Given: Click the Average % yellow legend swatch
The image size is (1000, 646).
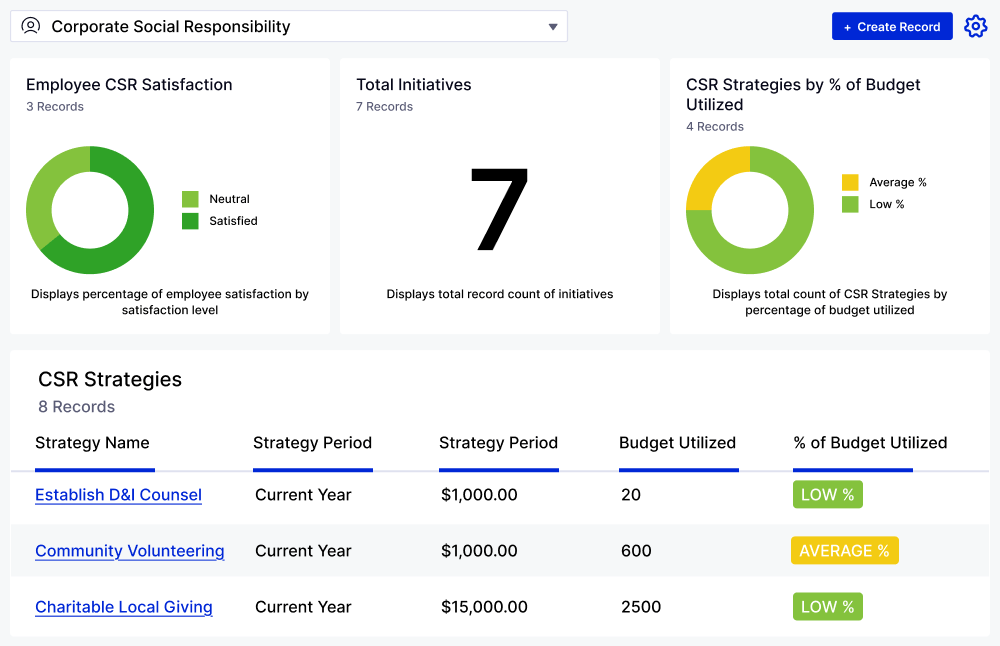Looking at the screenshot, I should (x=850, y=182).
